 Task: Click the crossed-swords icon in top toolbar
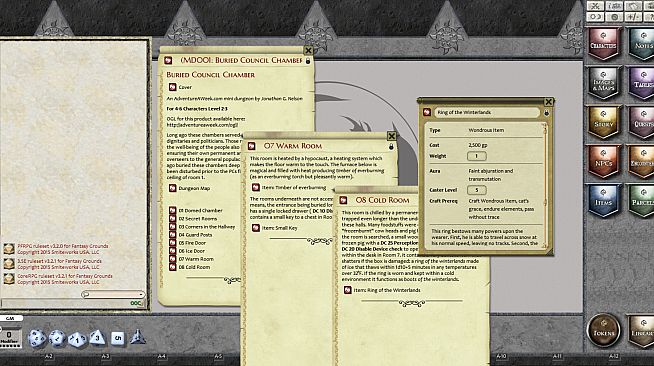595,6
